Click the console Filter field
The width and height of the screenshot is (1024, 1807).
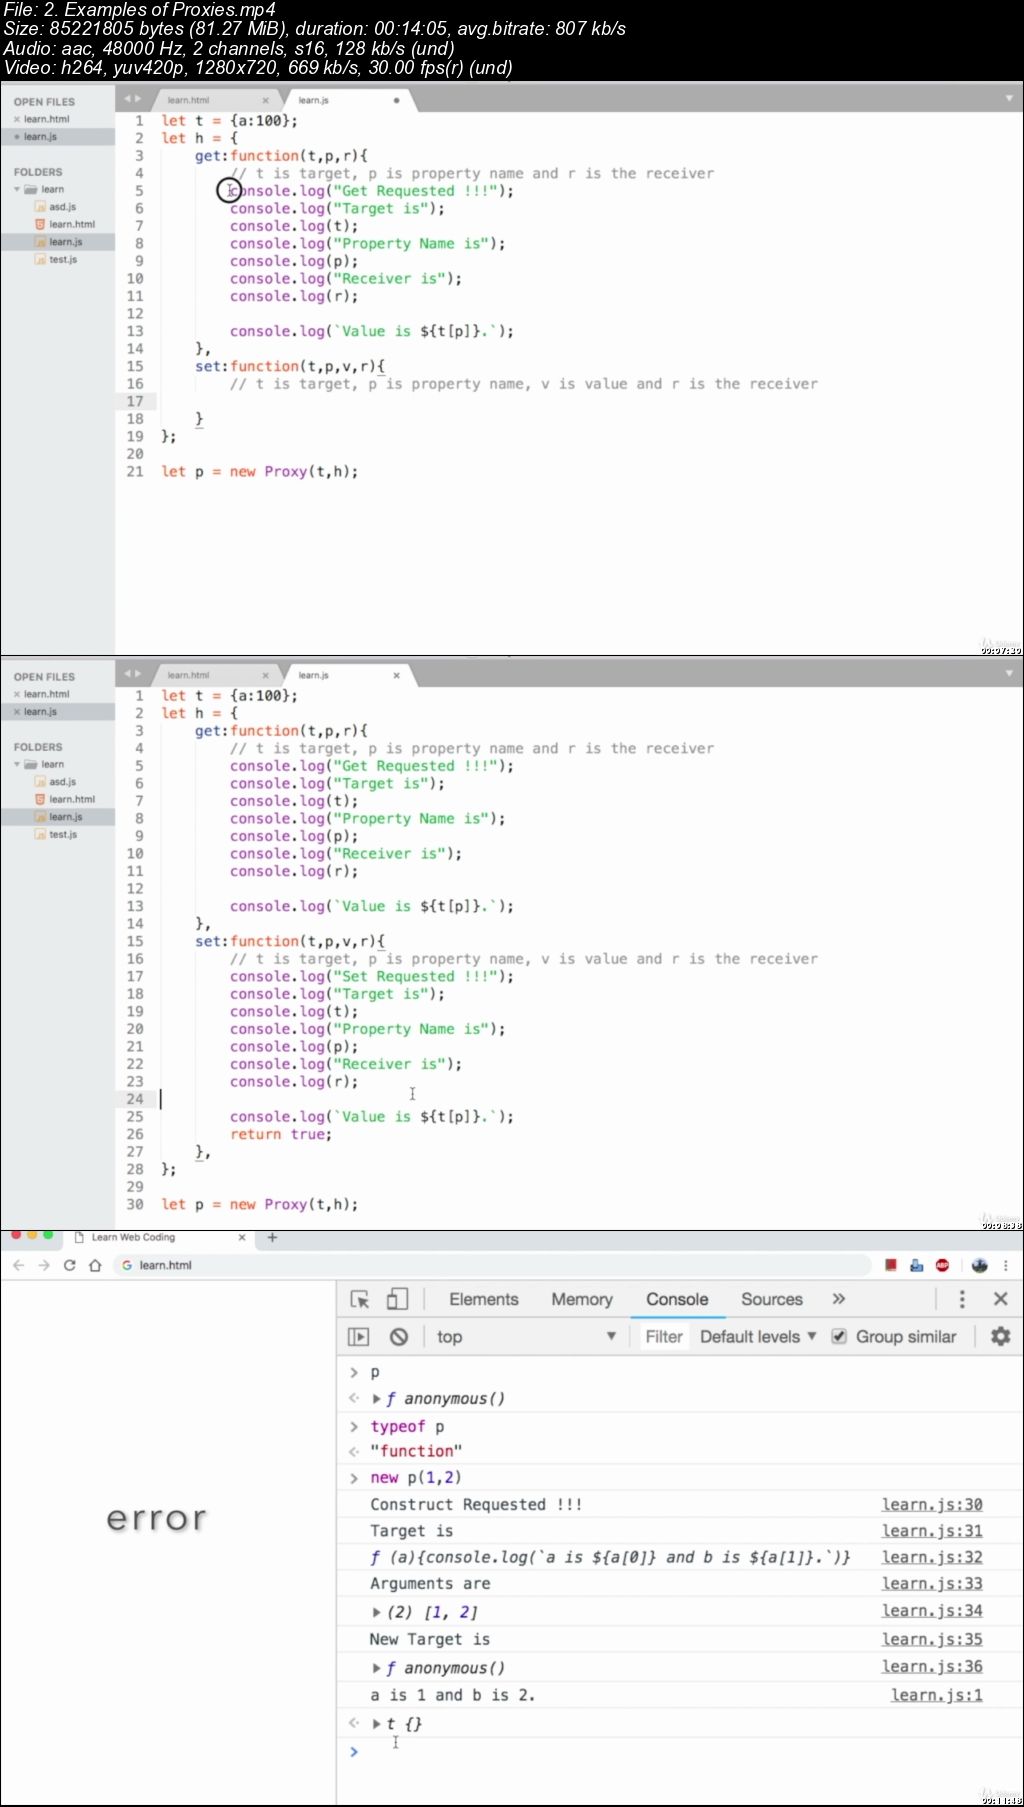coord(664,1336)
